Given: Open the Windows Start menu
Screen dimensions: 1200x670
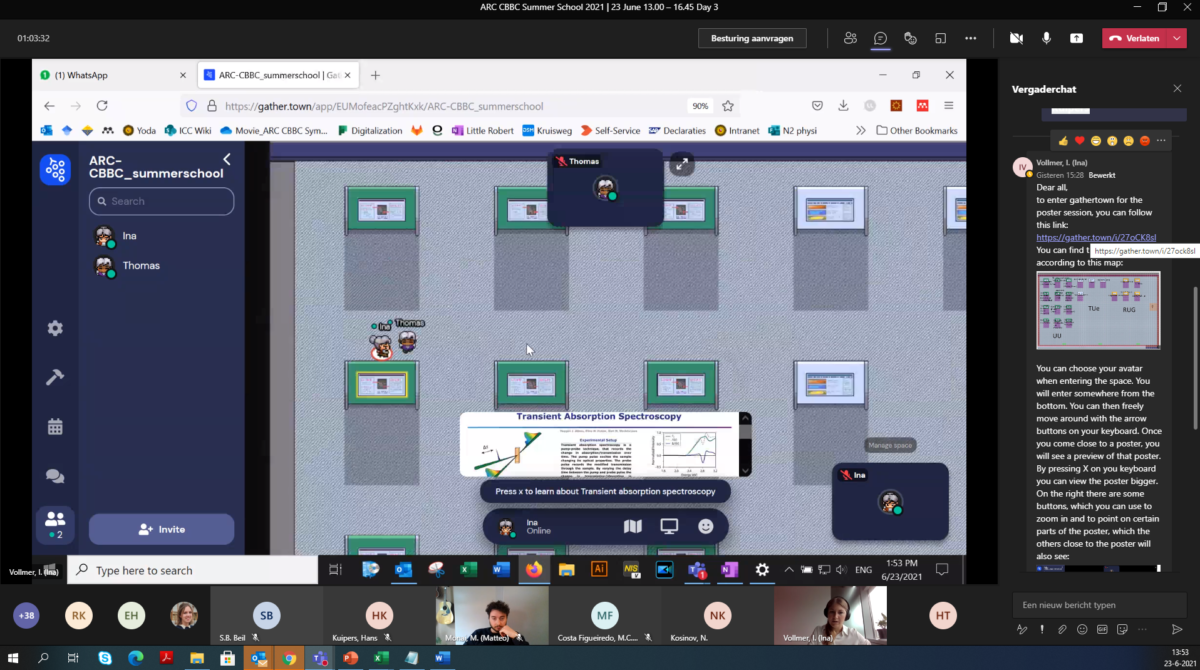Looking at the screenshot, I should (x=13, y=658).
